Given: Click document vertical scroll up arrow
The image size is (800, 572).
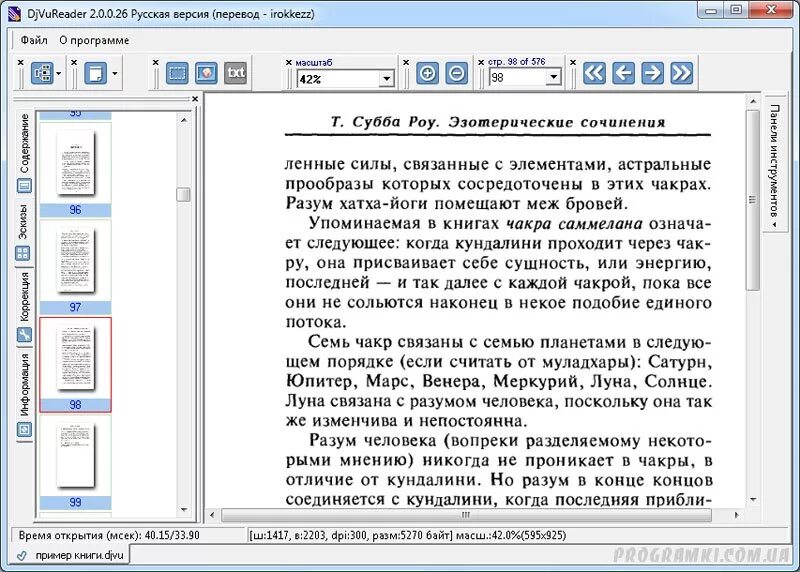Looking at the screenshot, I should 753,102.
